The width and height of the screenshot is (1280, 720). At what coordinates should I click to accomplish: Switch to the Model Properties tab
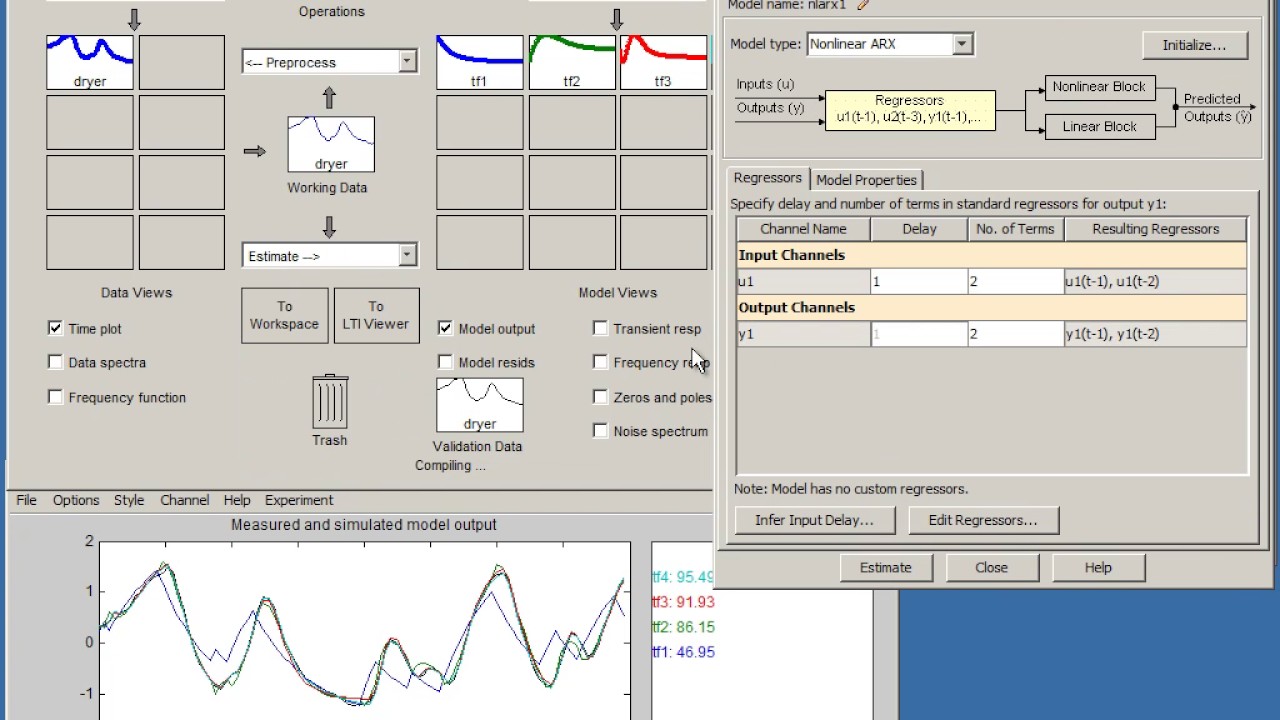[866, 180]
